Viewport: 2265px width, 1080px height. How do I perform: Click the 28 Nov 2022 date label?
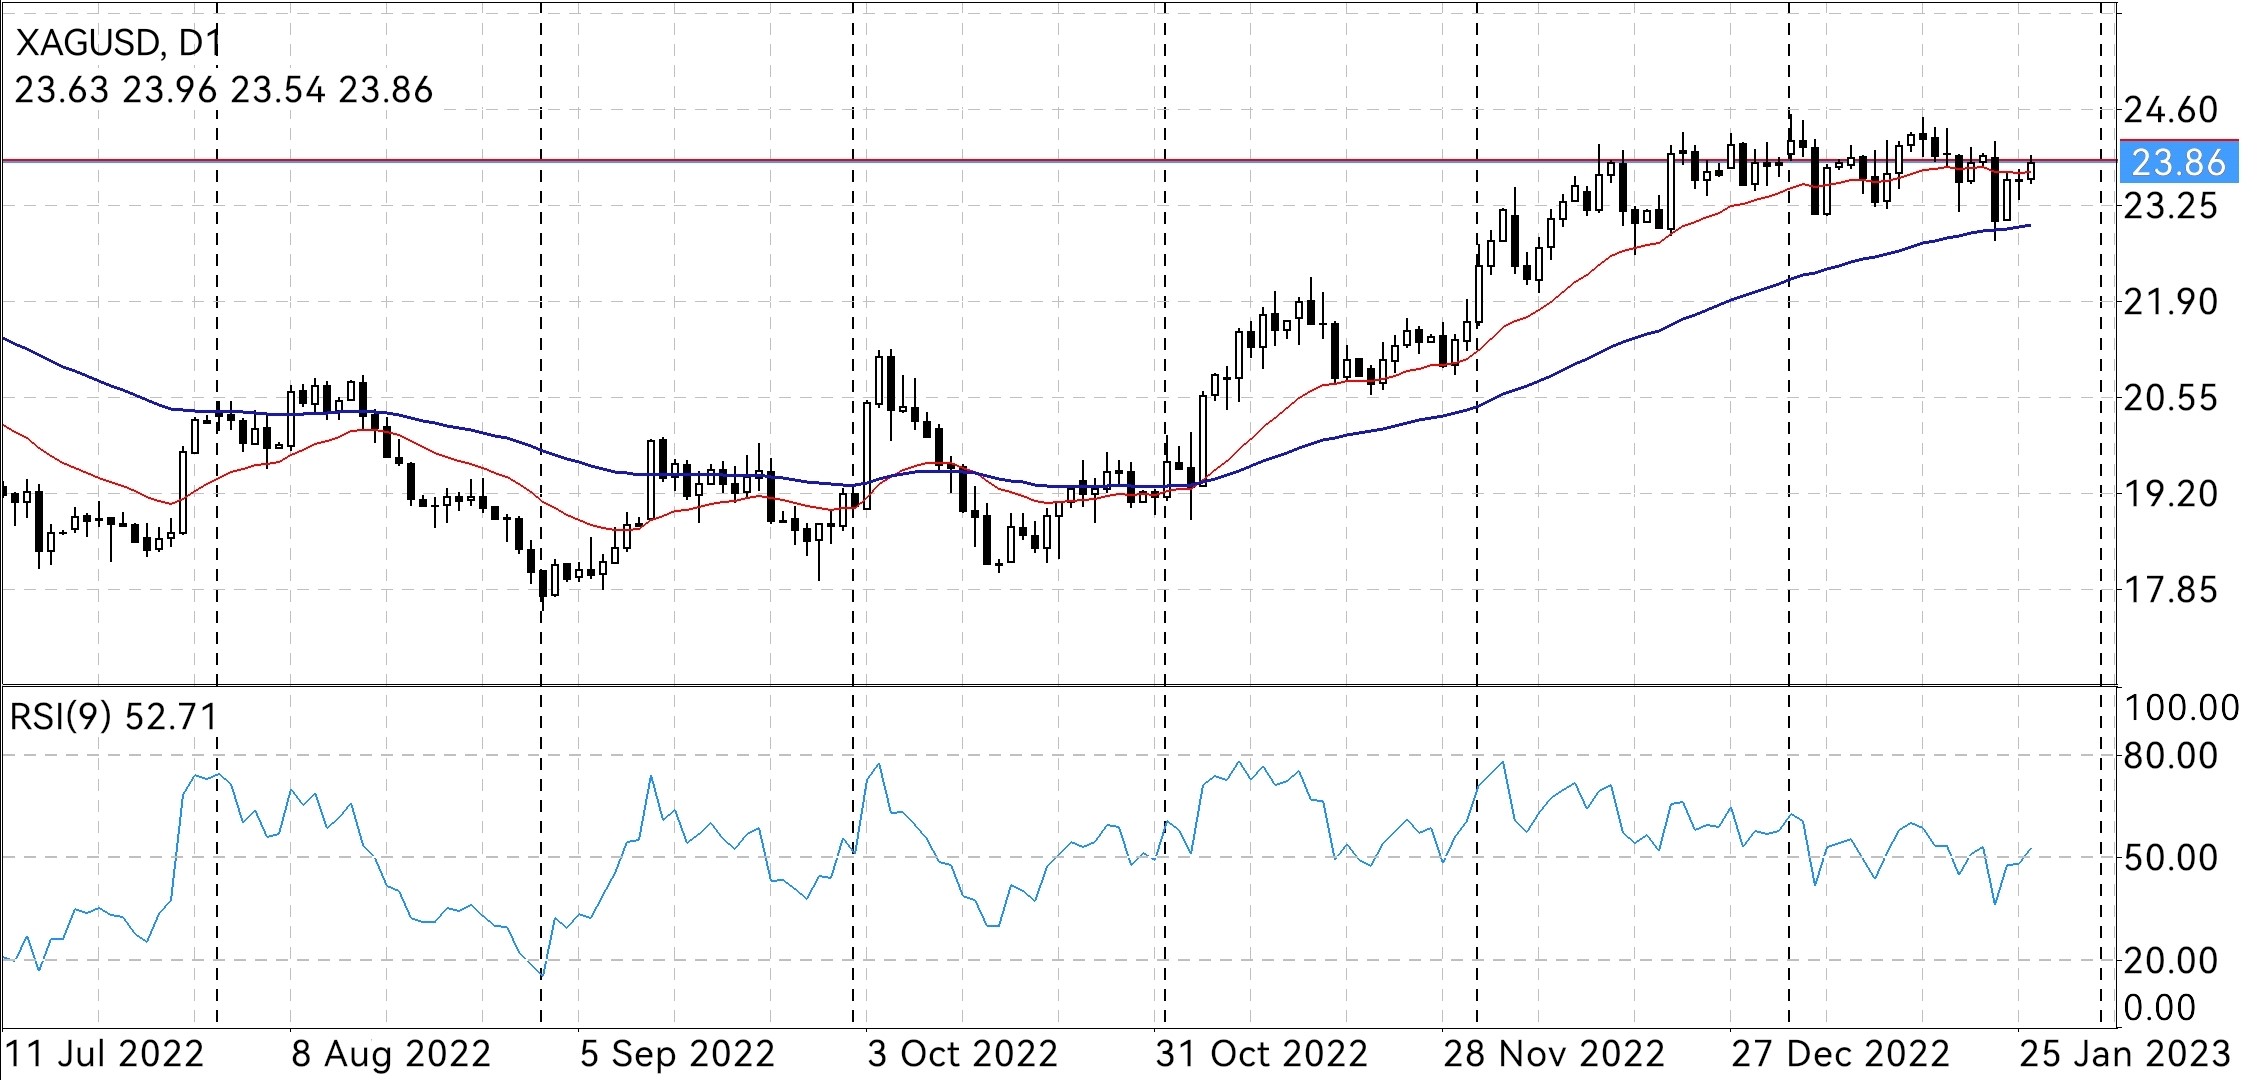pyautogui.click(x=1554, y=1054)
